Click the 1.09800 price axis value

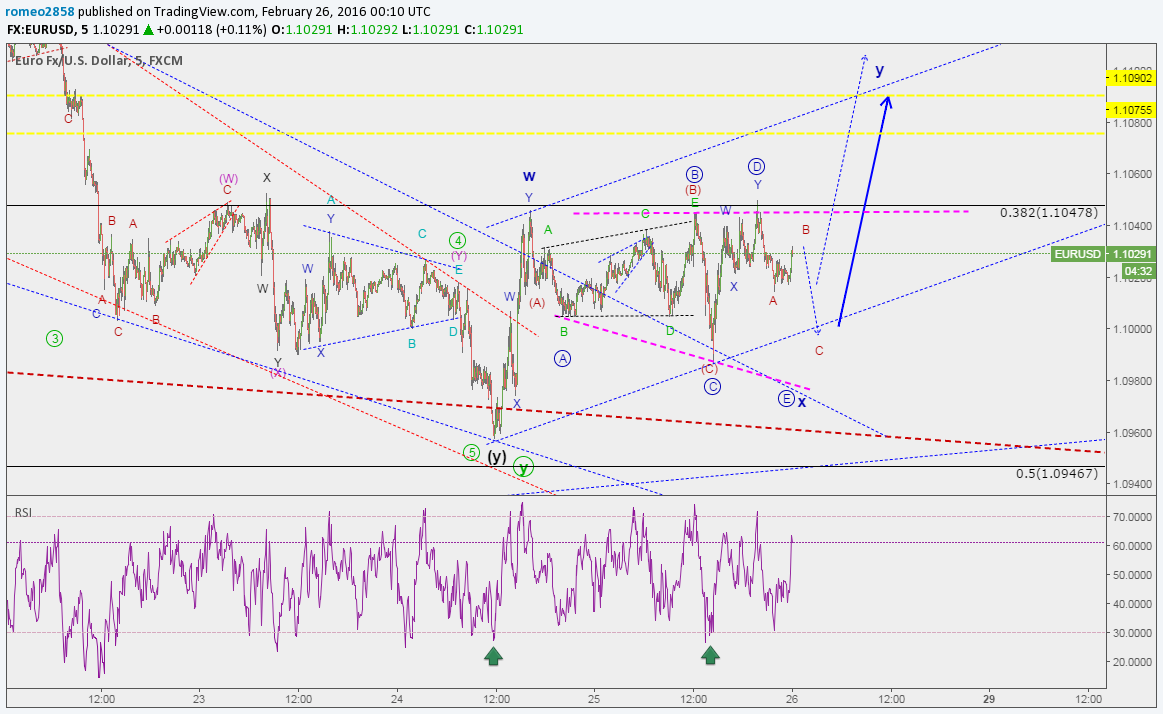1132,381
